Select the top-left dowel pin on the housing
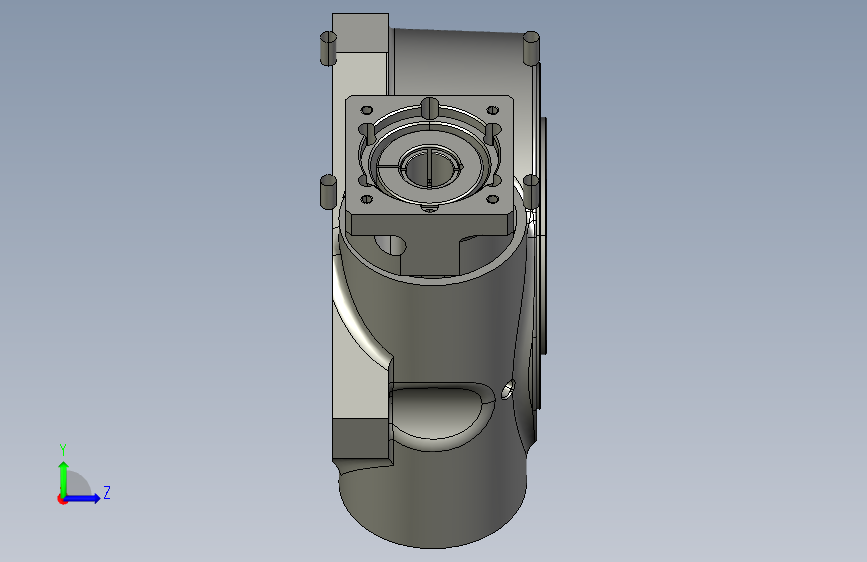The width and height of the screenshot is (867, 562). 328,48
